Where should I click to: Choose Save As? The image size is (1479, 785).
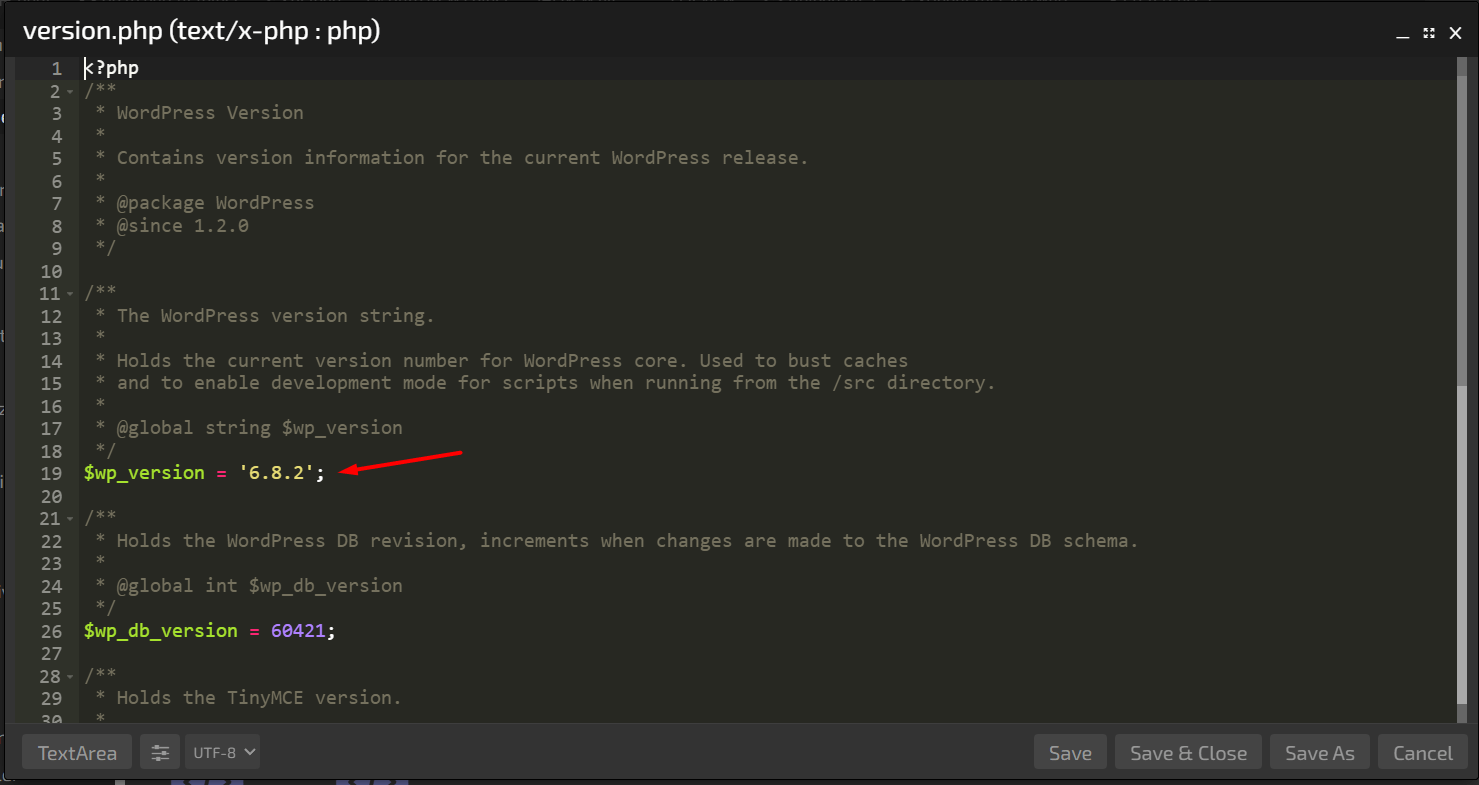(1319, 753)
